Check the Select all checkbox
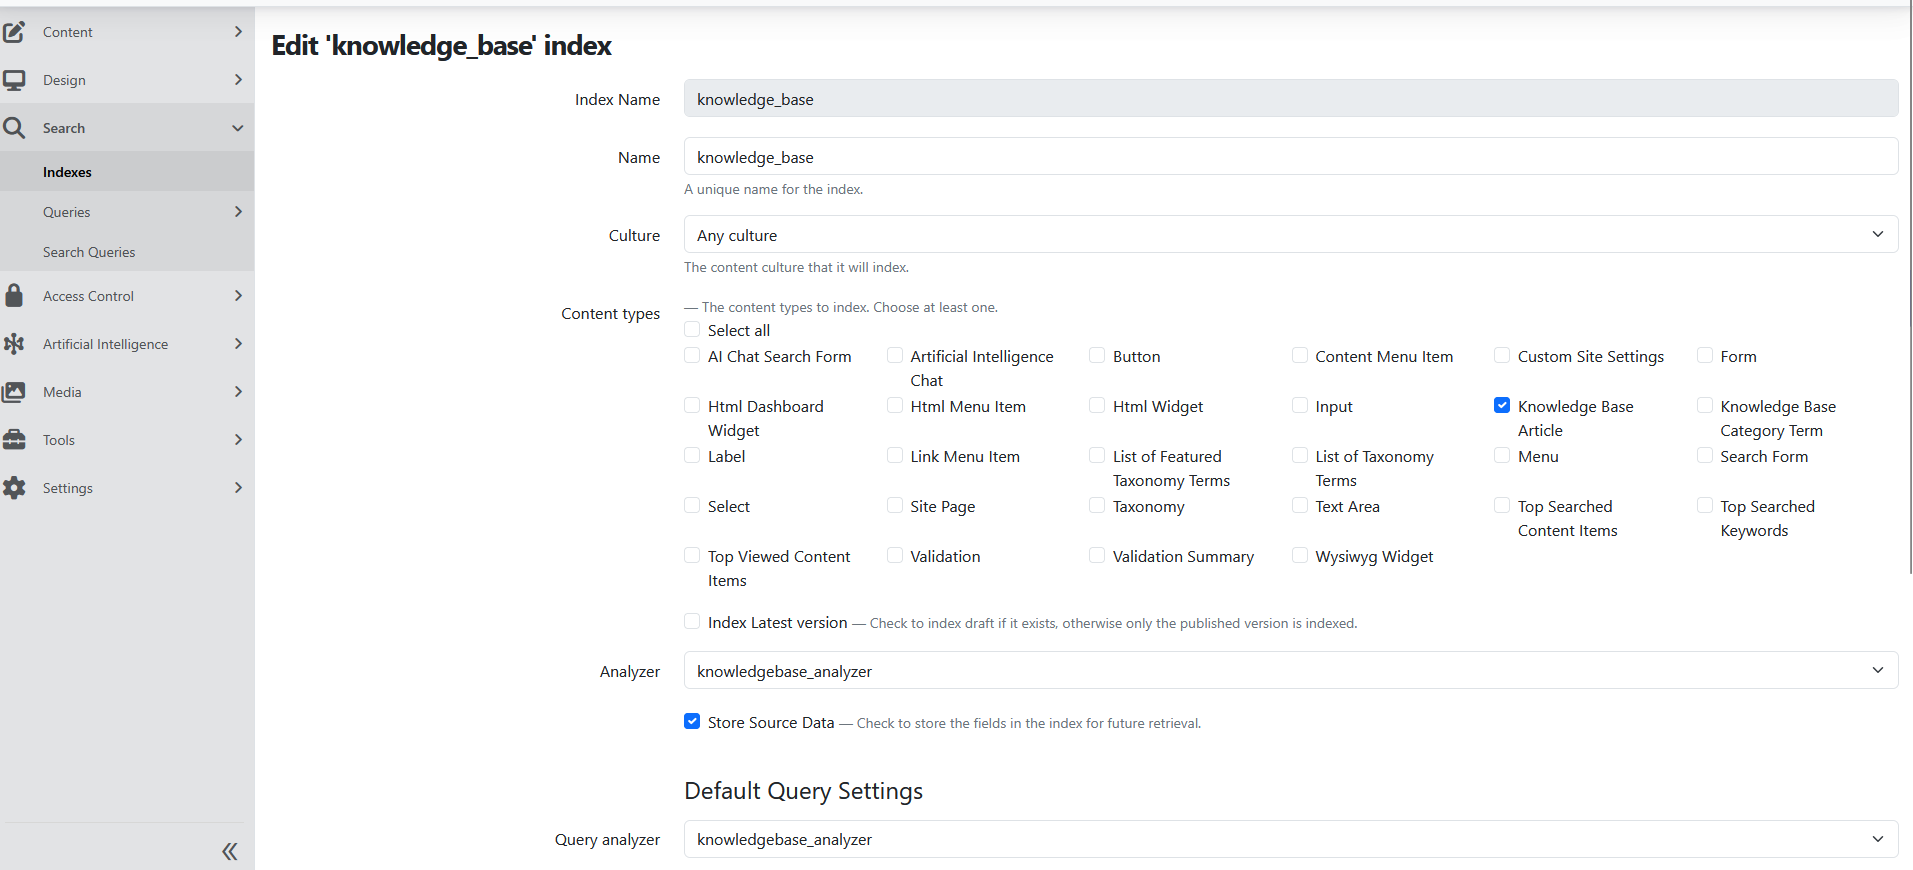1913x870 pixels. coord(692,329)
